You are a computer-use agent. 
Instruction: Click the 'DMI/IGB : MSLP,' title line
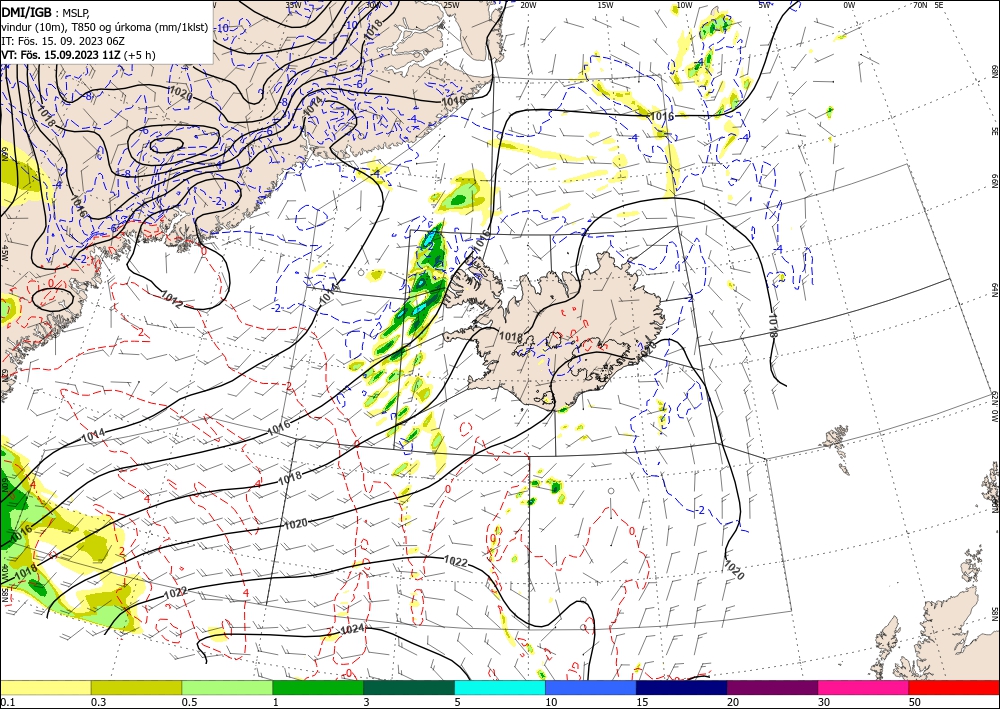click(46, 12)
